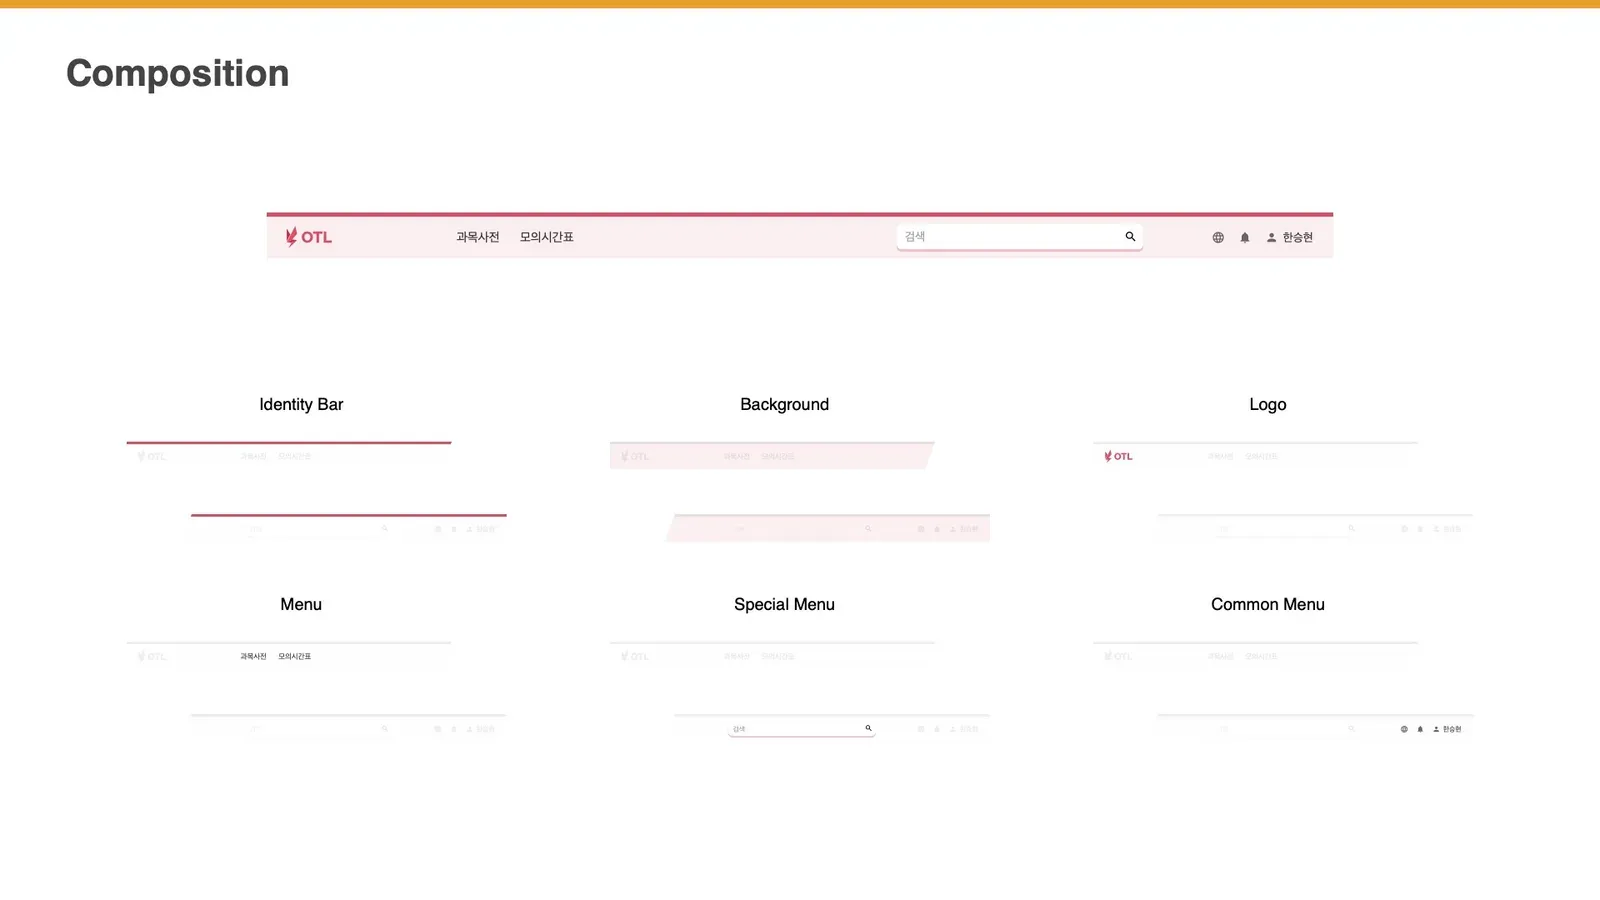1600x900 pixels.
Task: Open notifications bell in the large navbar
Action: [x=1245, y=238]
